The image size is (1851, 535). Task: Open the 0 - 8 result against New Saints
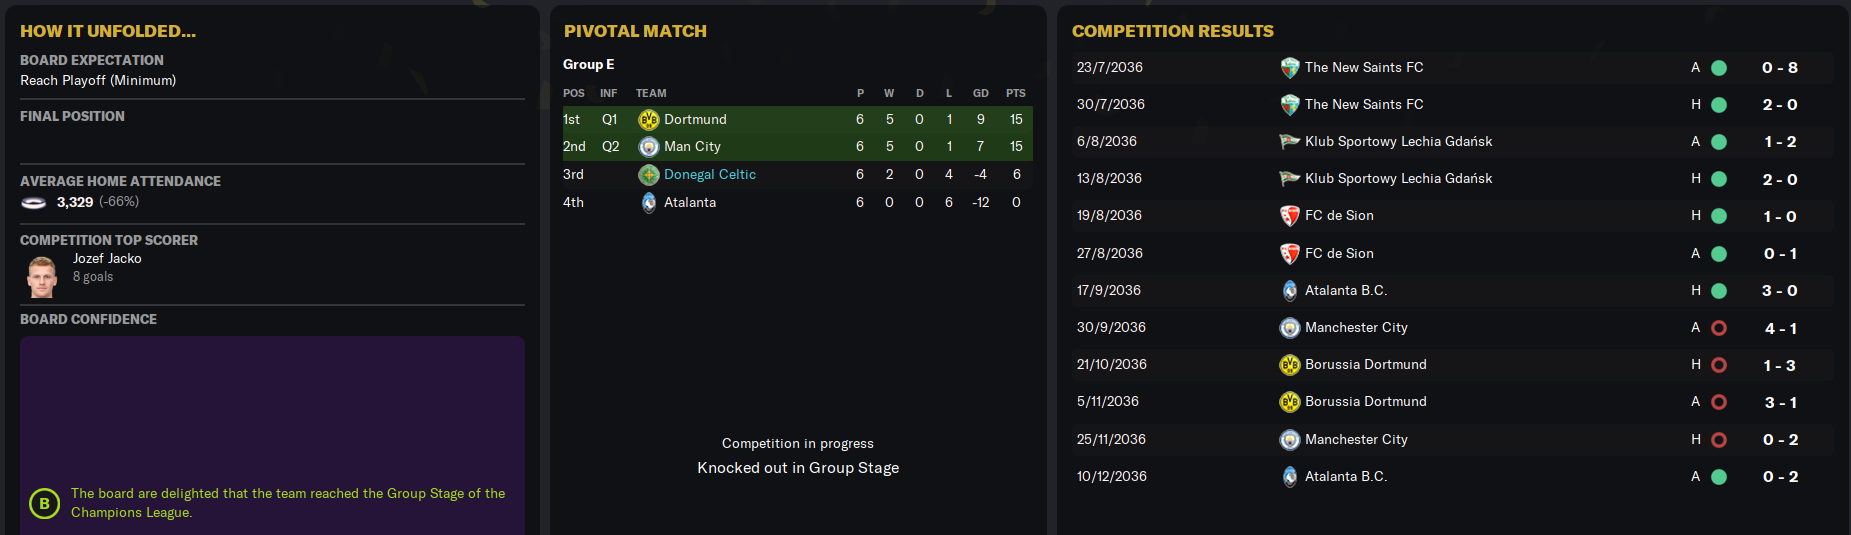tap(1780, 68)
